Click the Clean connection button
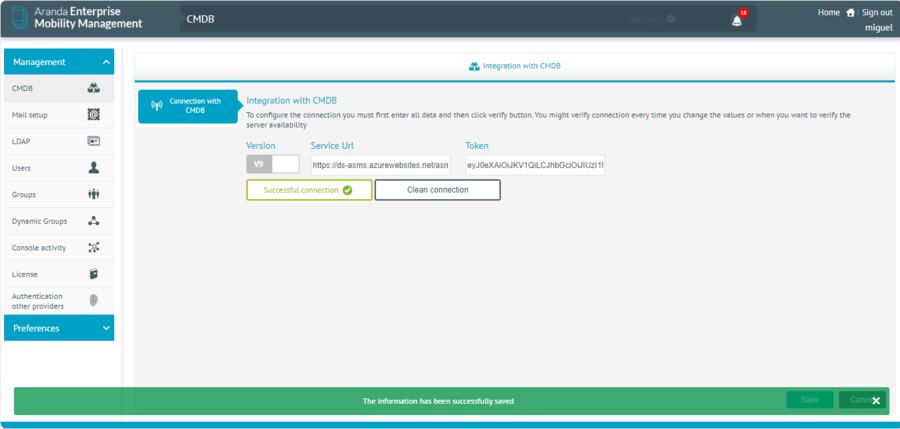900x429 pixels. [438, 190]
